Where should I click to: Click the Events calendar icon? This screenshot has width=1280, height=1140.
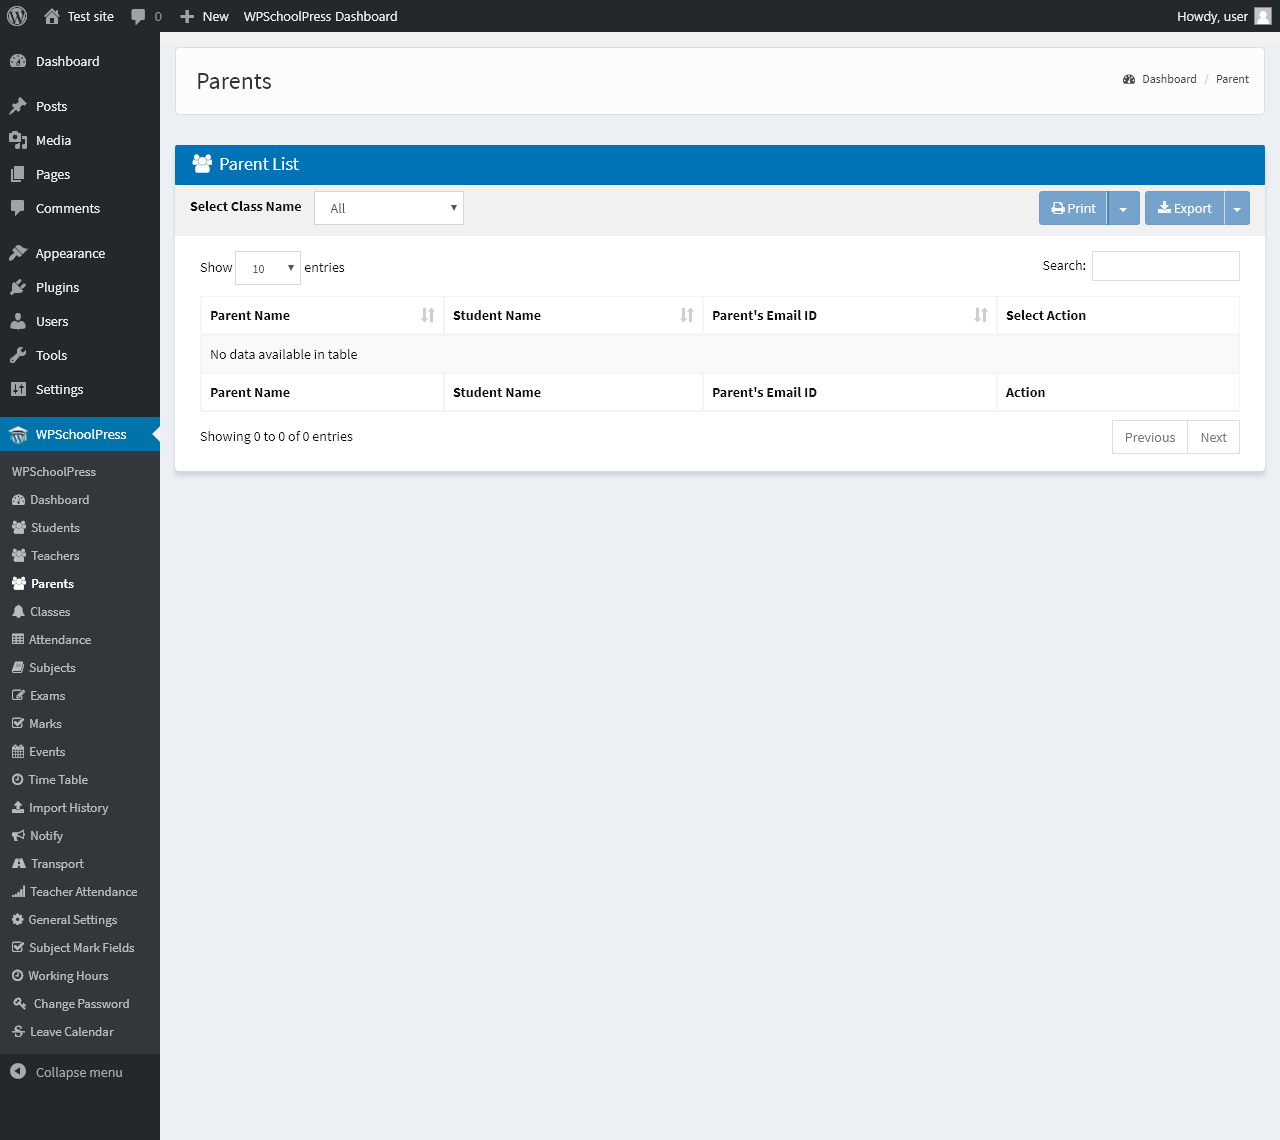click(x=18, y=752)
